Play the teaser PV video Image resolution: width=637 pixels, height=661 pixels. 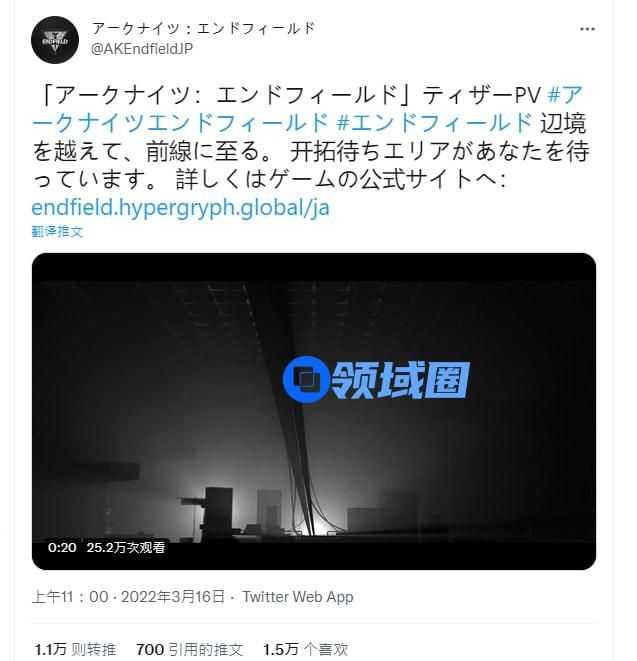click(314, 411)
